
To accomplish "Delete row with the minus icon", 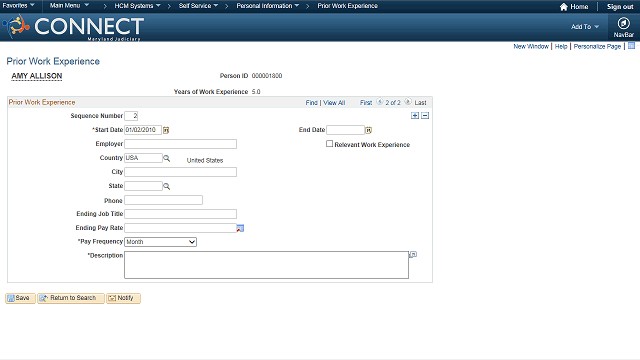I will point(425,116).
